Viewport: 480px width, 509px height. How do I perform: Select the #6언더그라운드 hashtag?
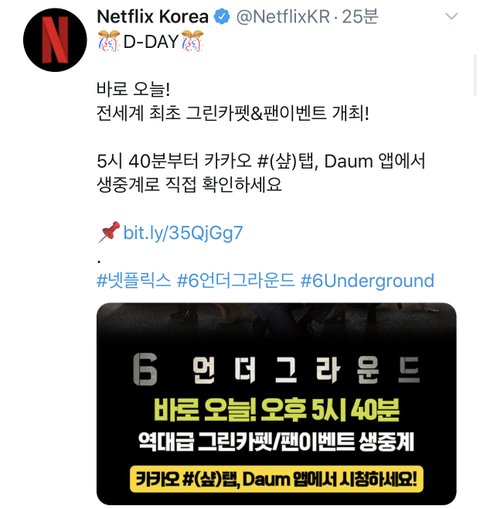236,280
